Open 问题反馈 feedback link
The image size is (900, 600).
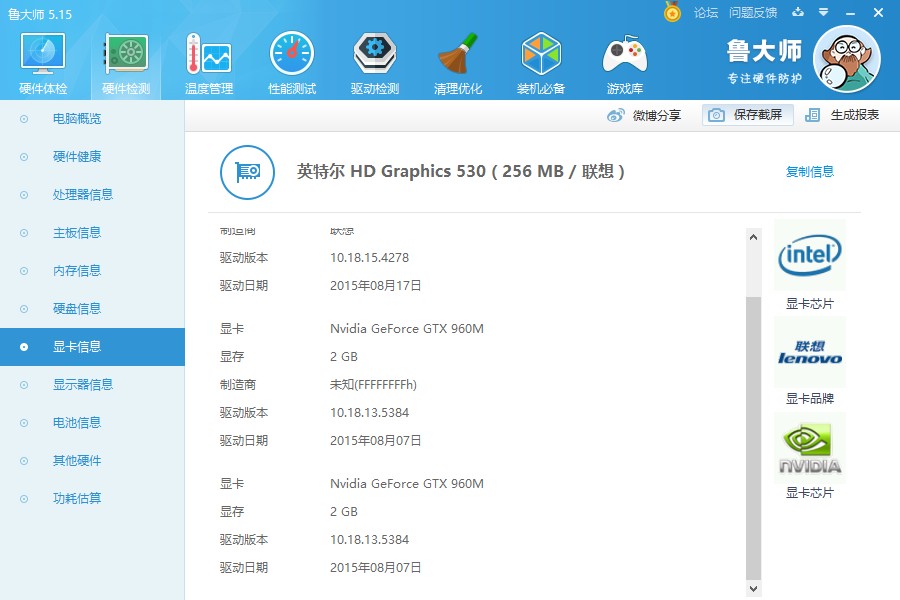pyautogui.click(x=752, y=13)
